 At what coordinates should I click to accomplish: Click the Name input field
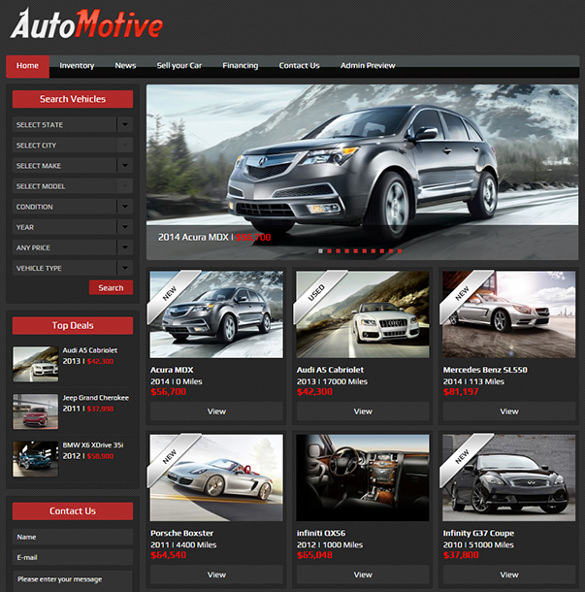pyautogui.click(x=73, y=537)
